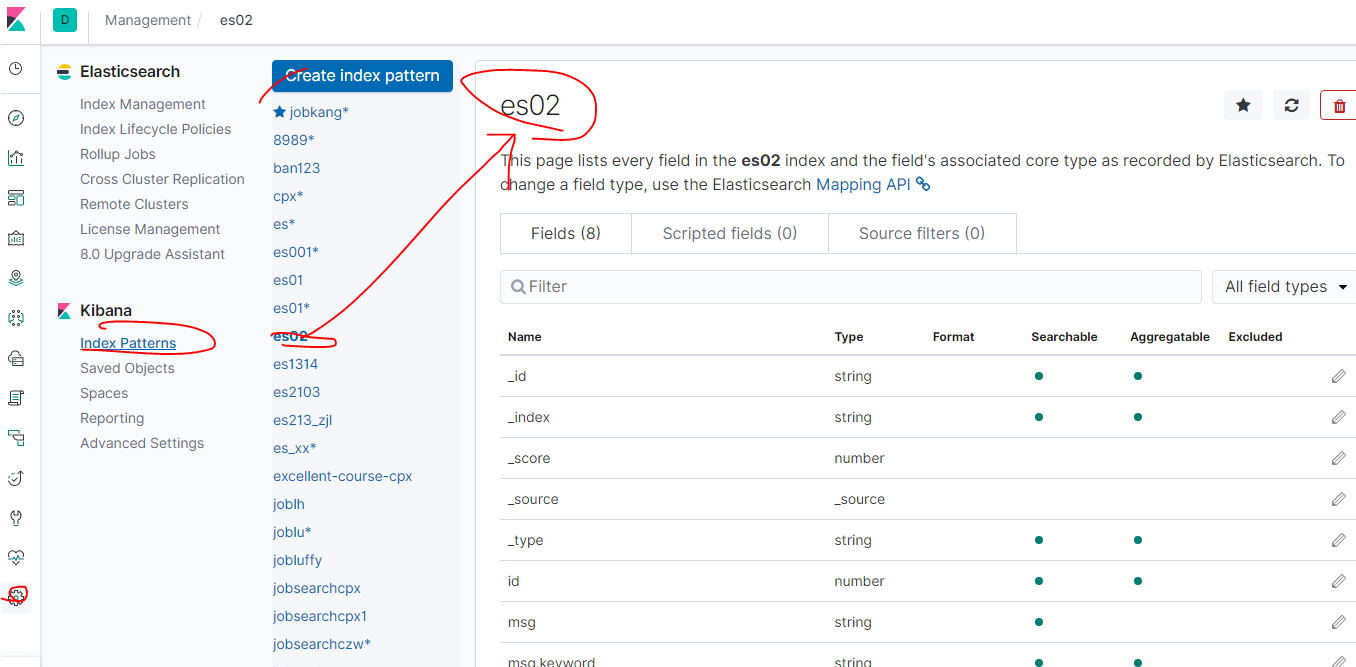Viewport: 1356px width, 667px height.
Task: Open Dev Tools wrench icon
Action: pos(16,518)
